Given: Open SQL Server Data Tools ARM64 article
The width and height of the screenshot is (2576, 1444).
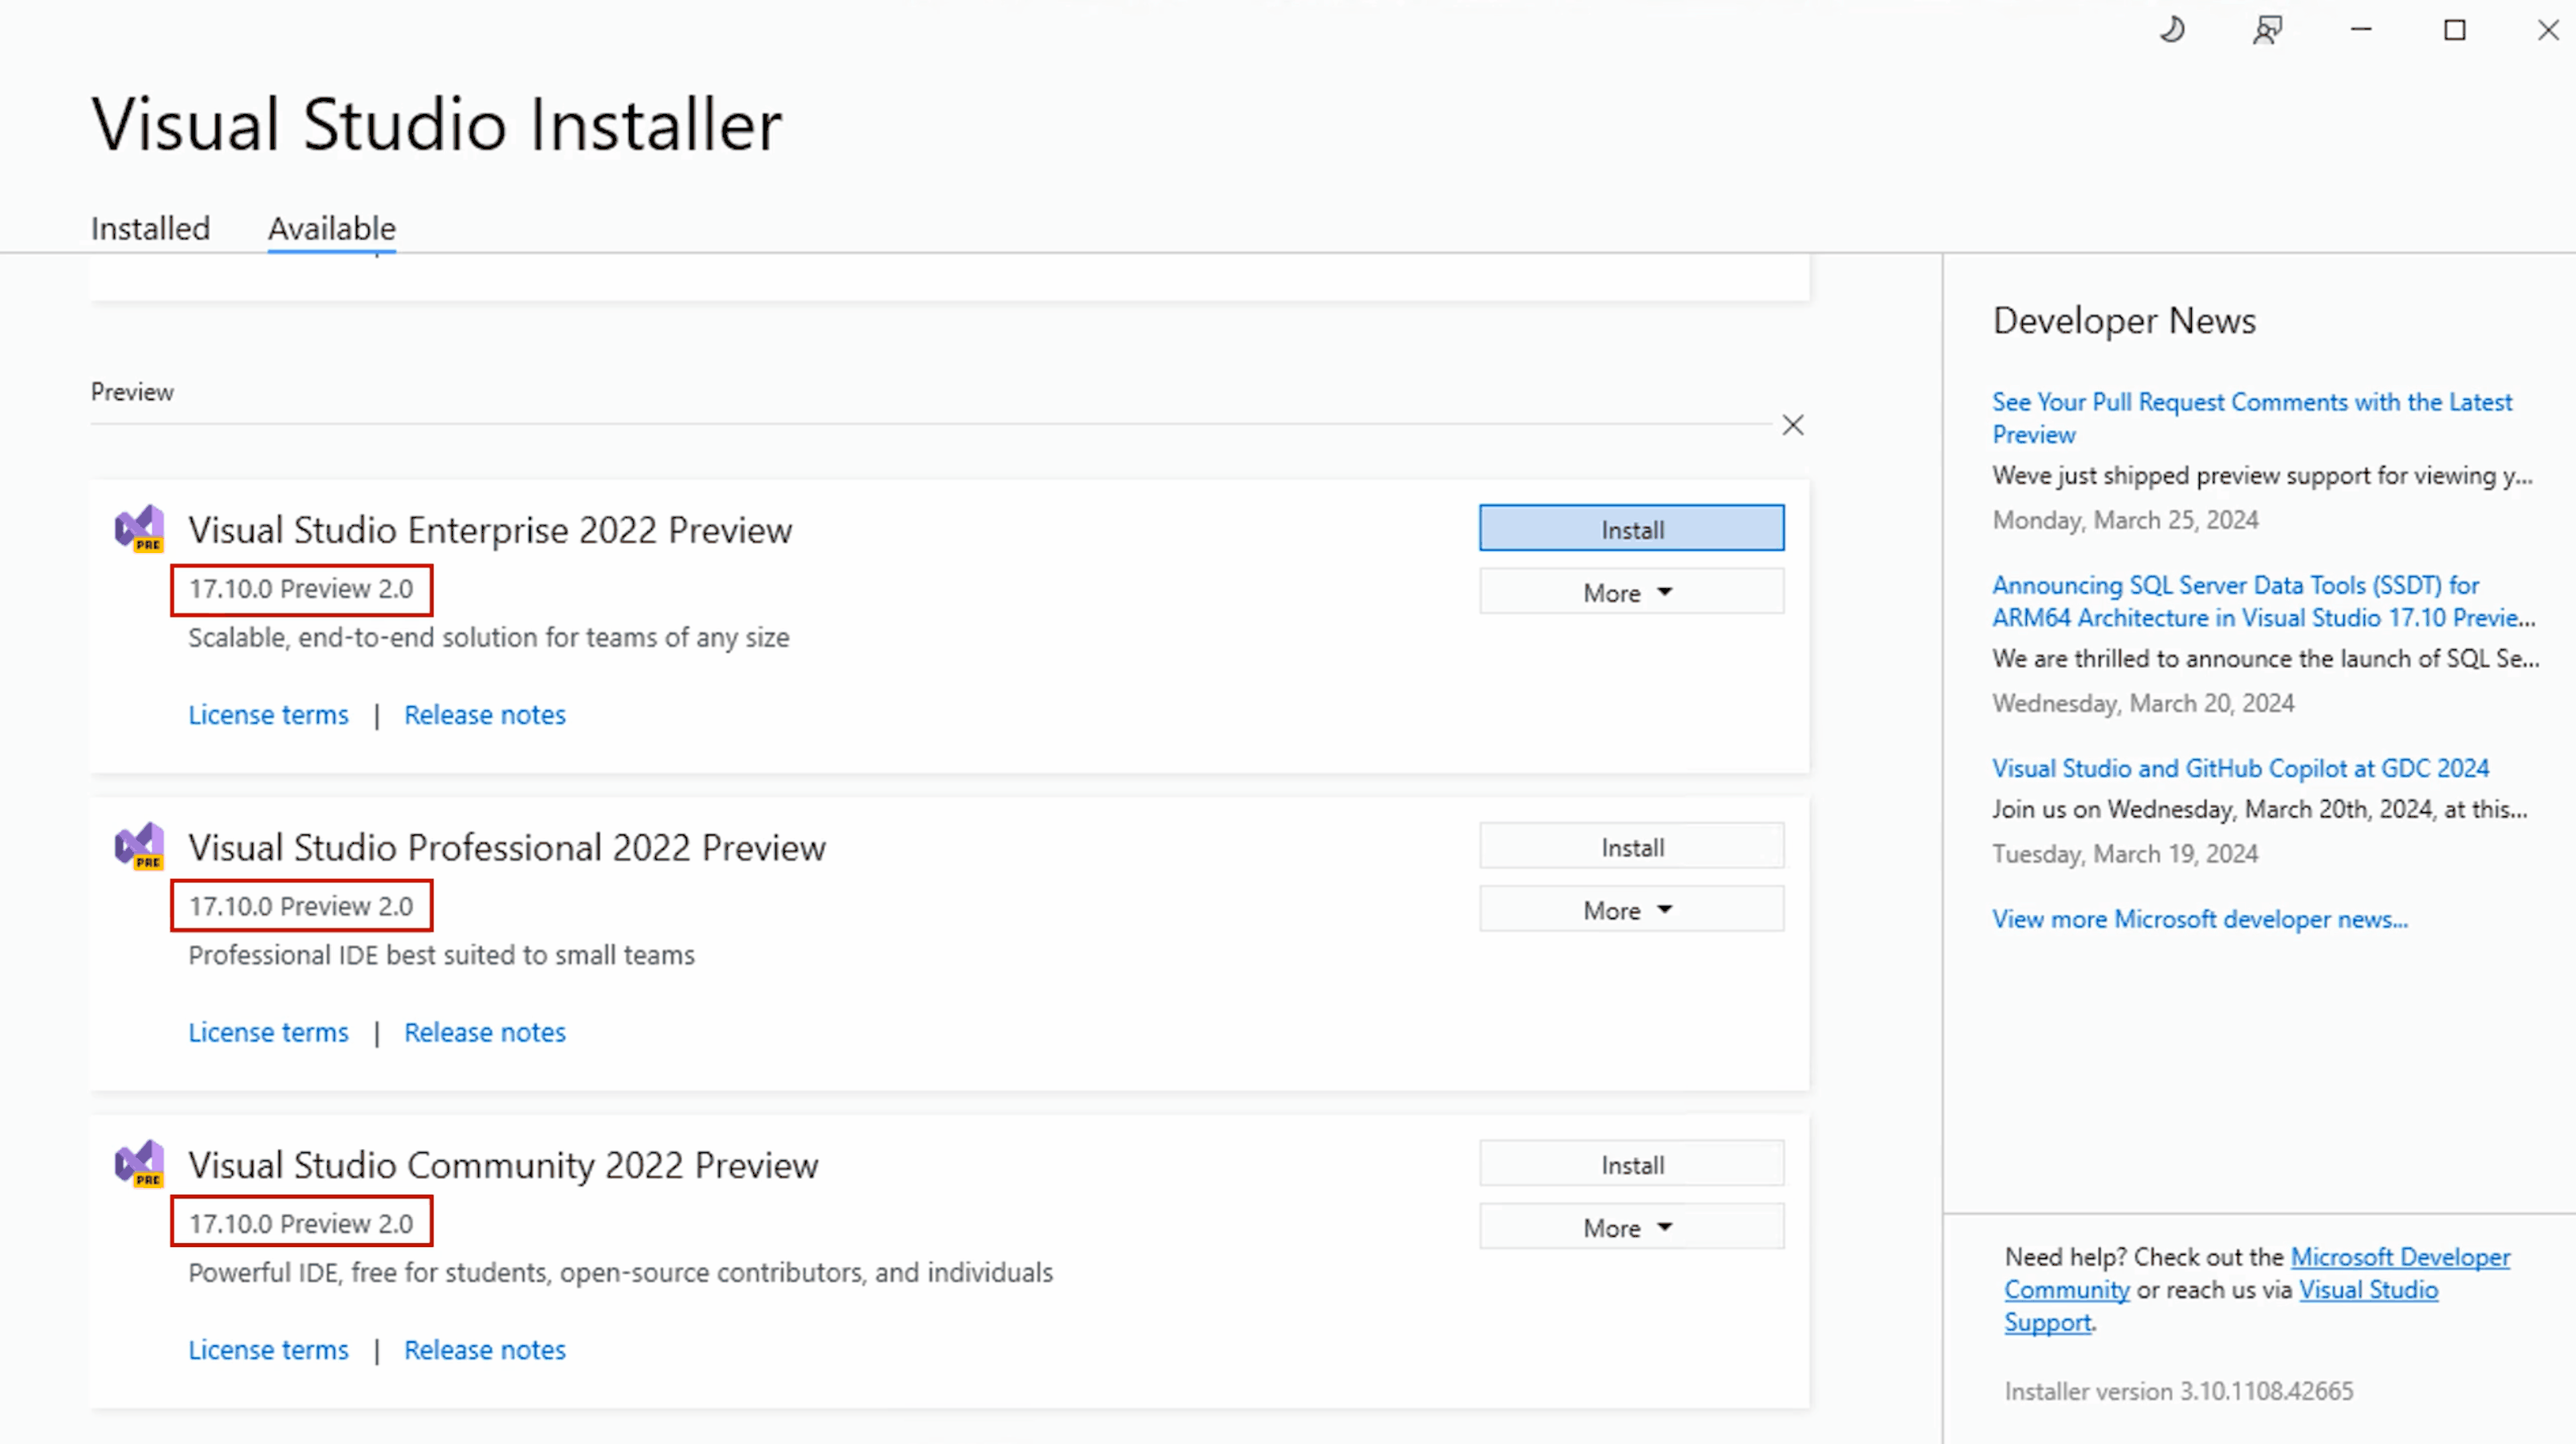Looking at the screenshot, I should pos(2262,601).
